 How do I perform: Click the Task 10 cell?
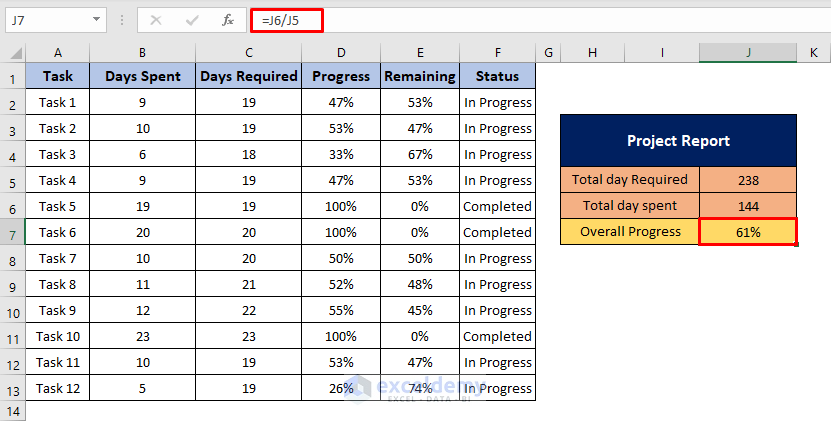(x=58, y=336)
